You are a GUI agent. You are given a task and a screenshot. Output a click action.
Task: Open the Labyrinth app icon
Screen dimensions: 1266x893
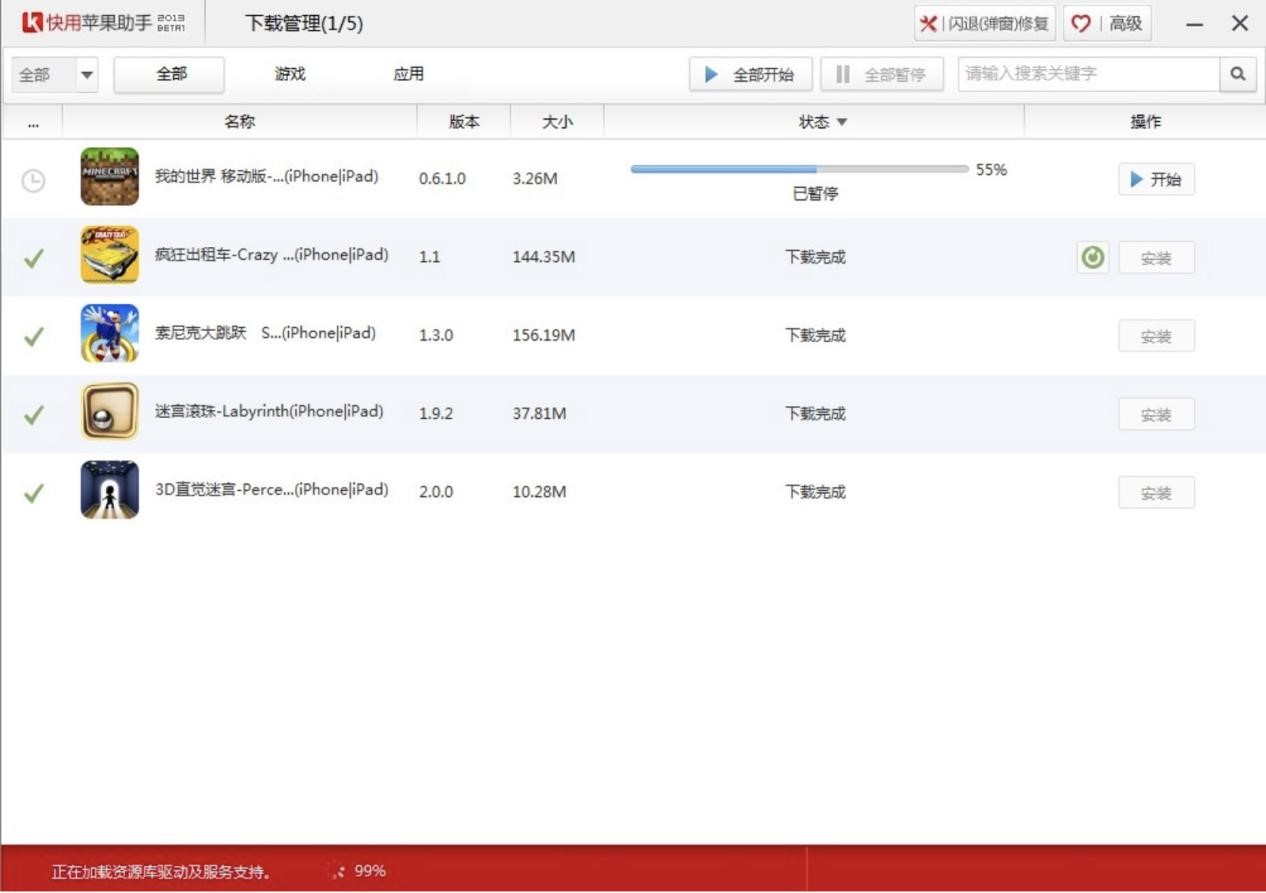(110, 411)
